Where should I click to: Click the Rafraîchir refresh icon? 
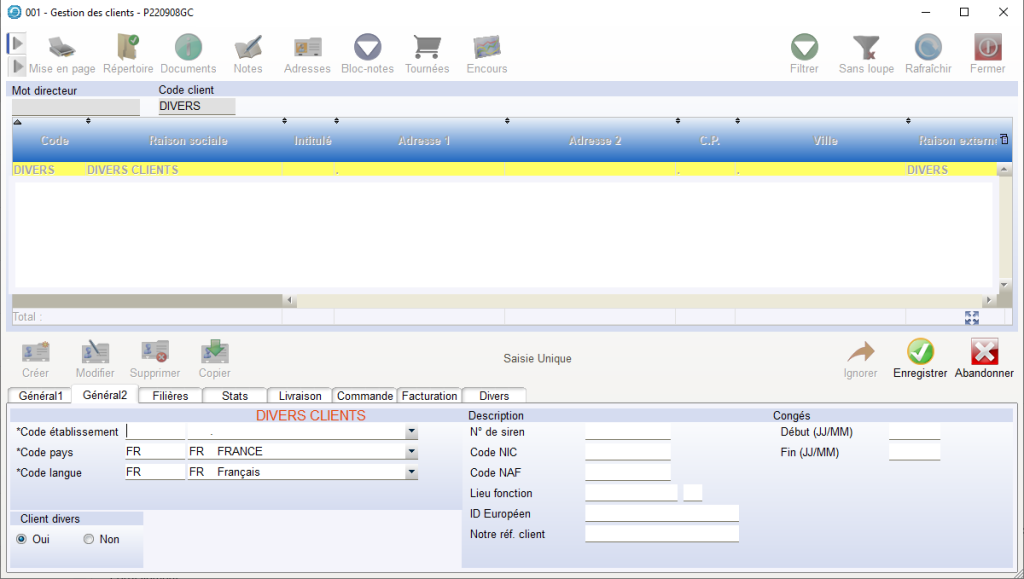click(x=928, y=48)
